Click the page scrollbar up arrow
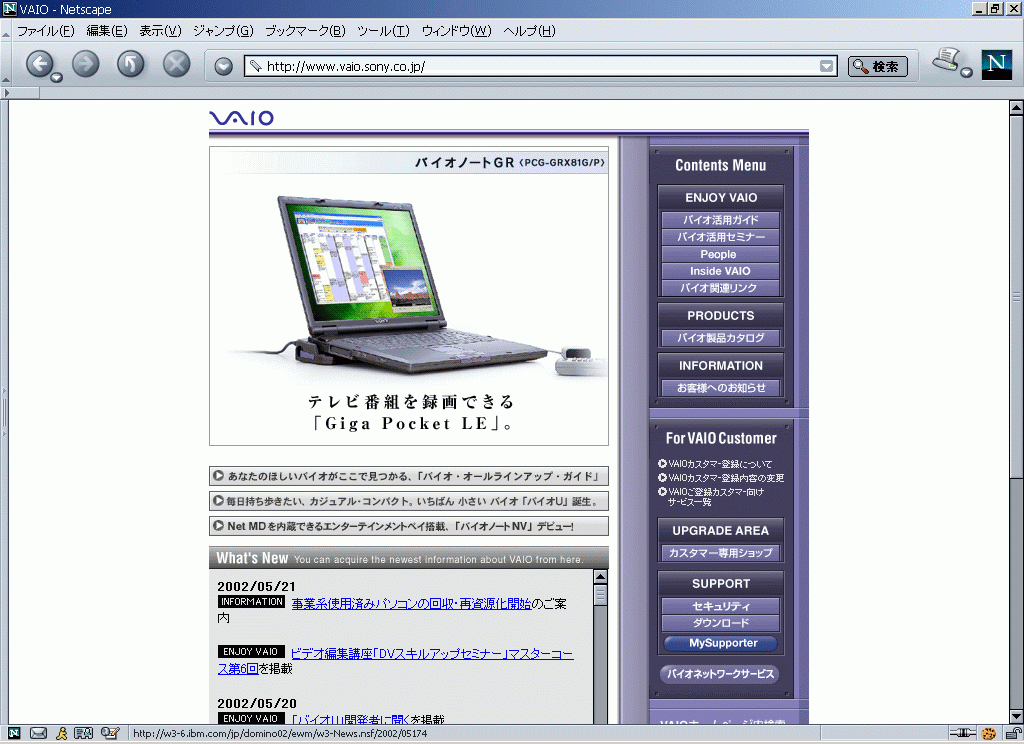 [x=1016, y=108]
